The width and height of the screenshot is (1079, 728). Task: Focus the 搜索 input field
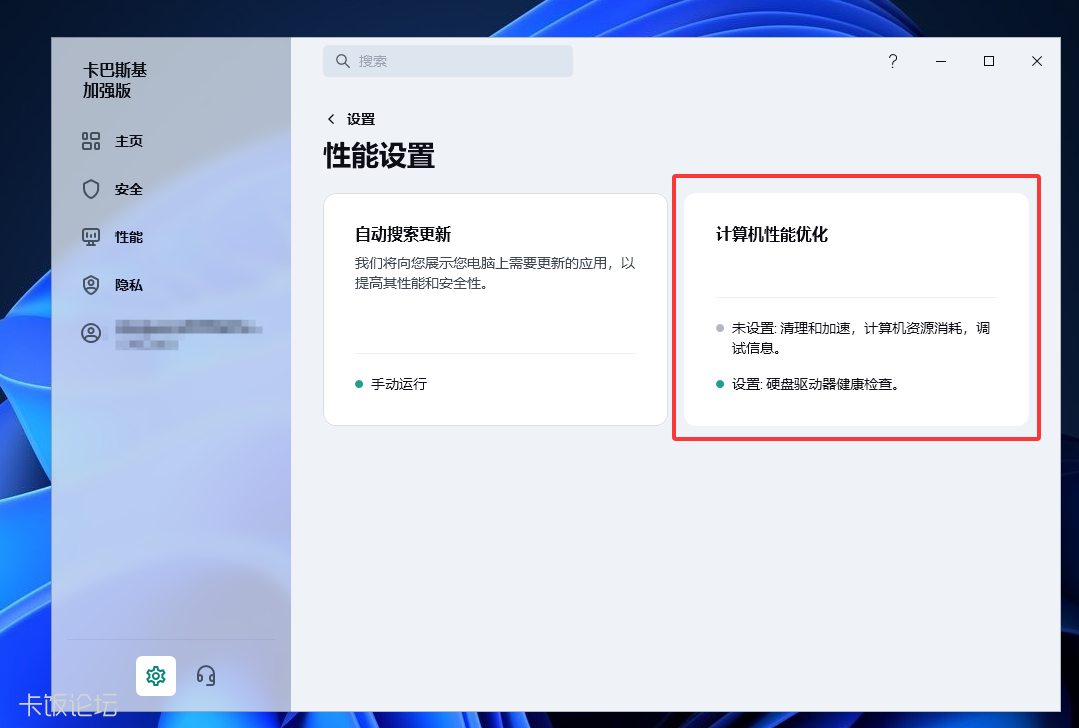[448, 61]
